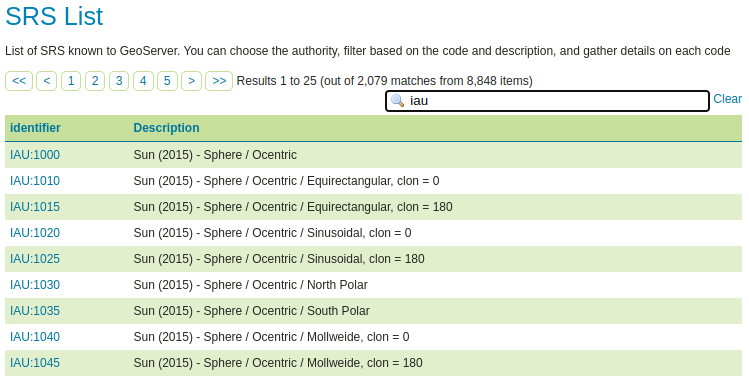Image resolution: width=749 pixels, height=379 pixels.
Task: Sort by the identifier column header
Action: click(35, 128)
